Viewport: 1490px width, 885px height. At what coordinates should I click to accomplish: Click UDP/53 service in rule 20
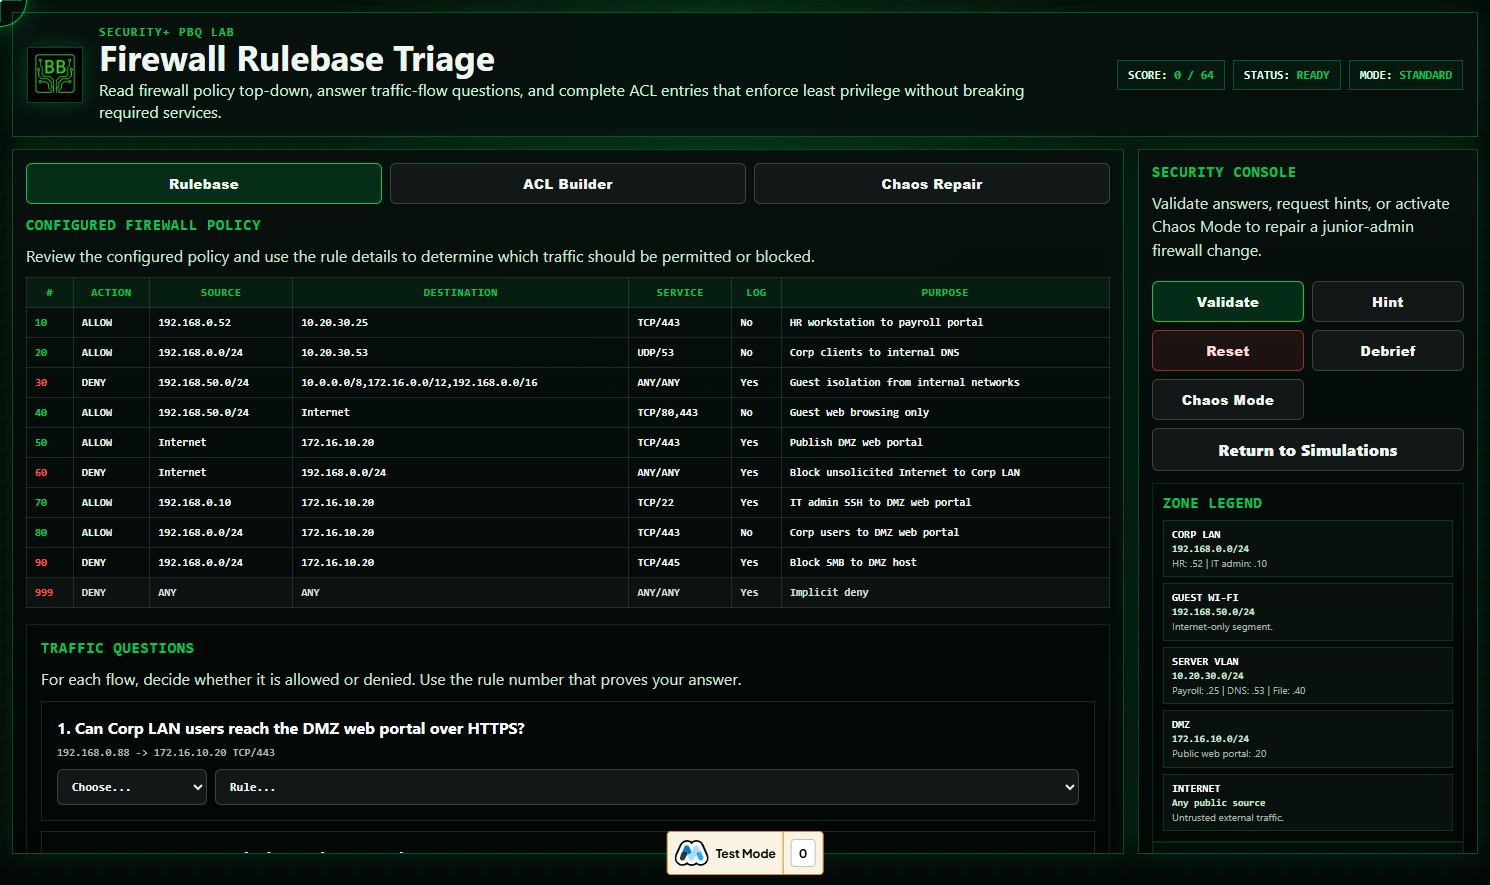(x=656, y=353)
